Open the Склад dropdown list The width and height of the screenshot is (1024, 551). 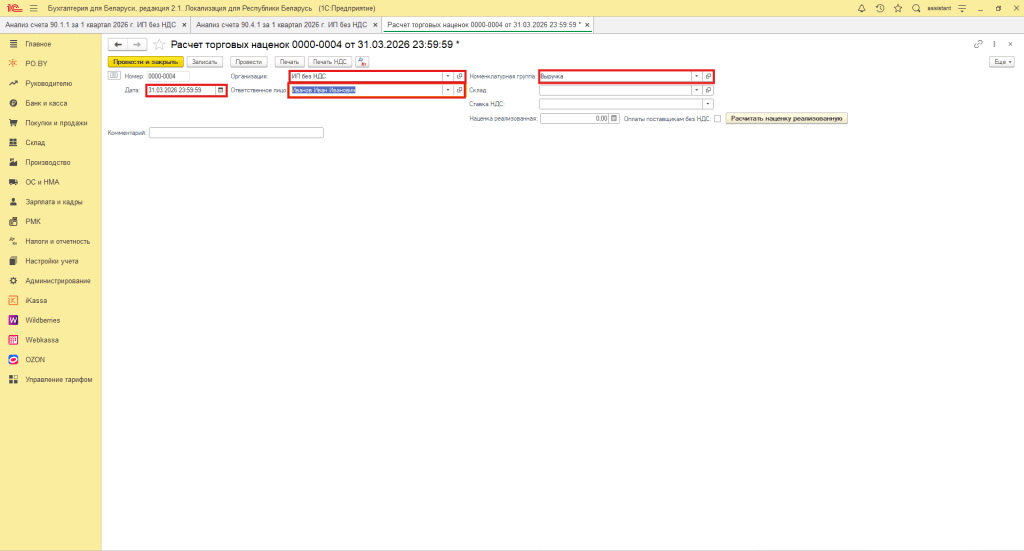(696, 90)
